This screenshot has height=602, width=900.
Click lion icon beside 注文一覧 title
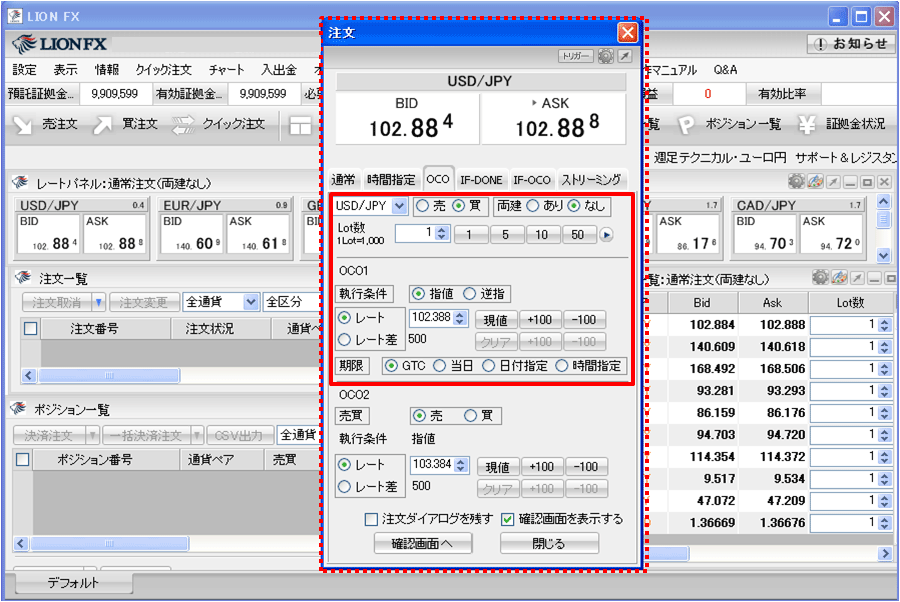point(24,278)
